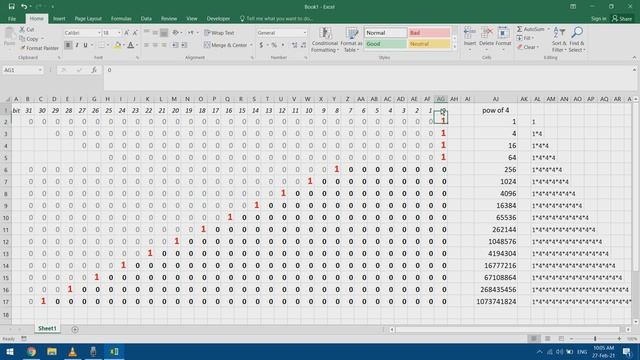Click the Undo arrow icon

24,7
